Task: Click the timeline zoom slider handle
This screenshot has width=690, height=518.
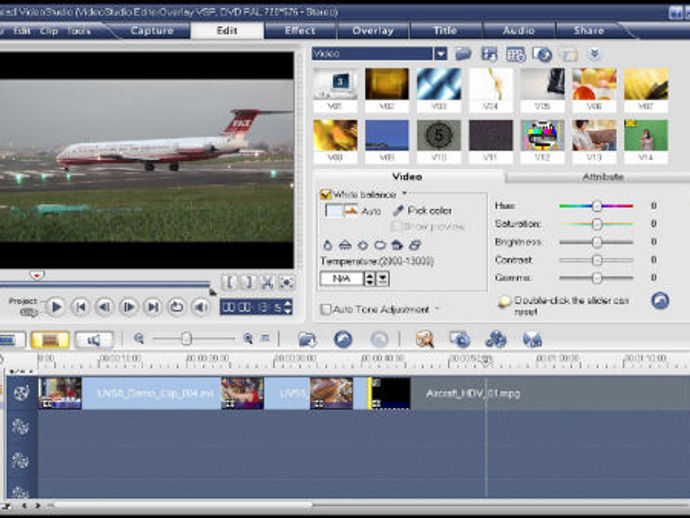Action: (x=187, y=338)
